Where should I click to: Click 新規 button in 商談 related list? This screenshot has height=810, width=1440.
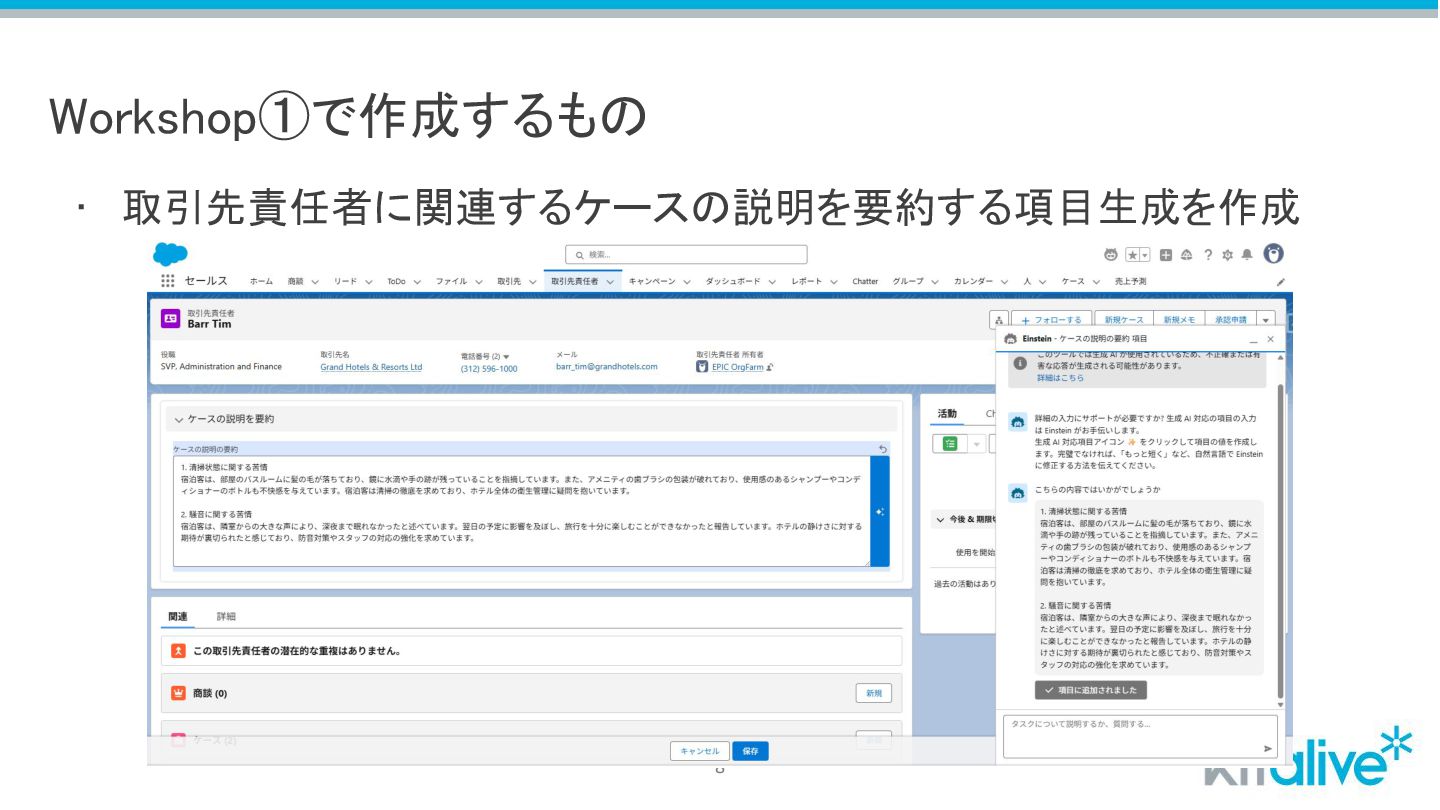click(x=874, y=693)
